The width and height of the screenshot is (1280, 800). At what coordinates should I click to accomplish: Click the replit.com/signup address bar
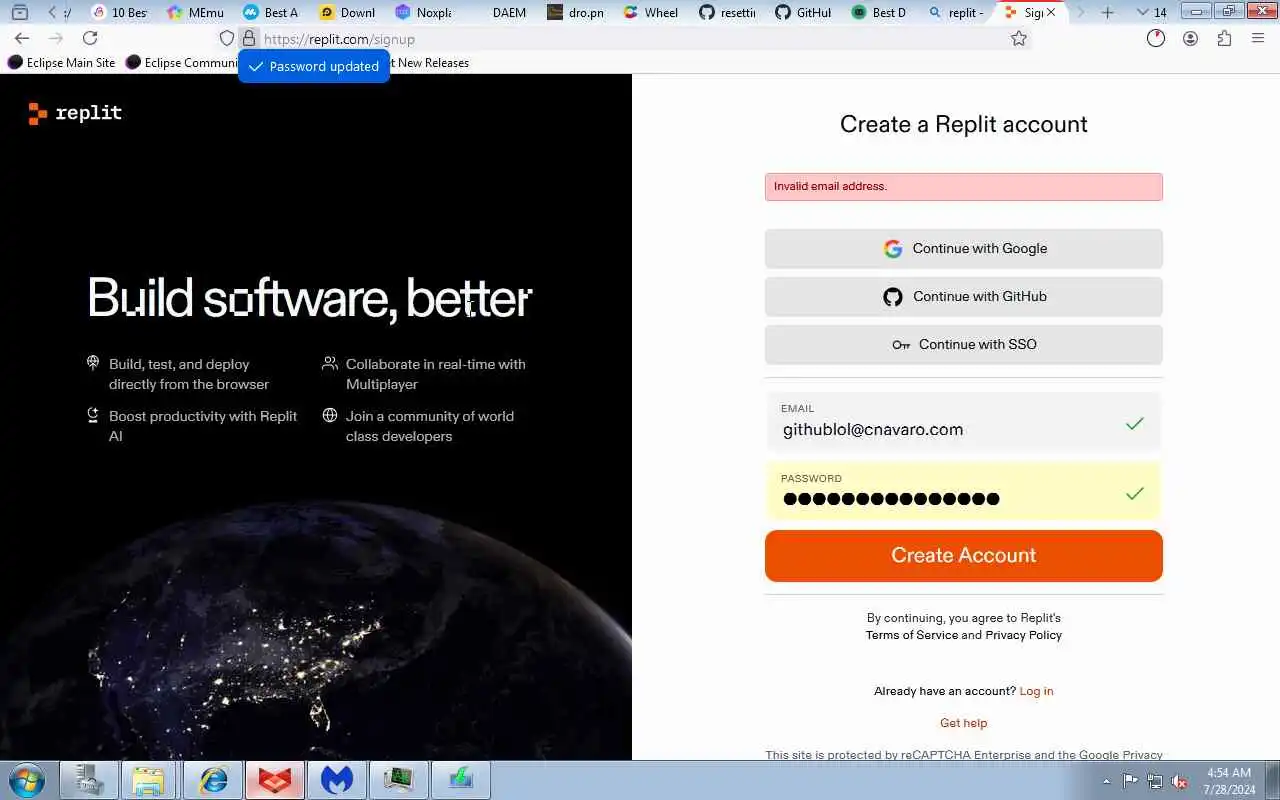(x=630, y=39)
